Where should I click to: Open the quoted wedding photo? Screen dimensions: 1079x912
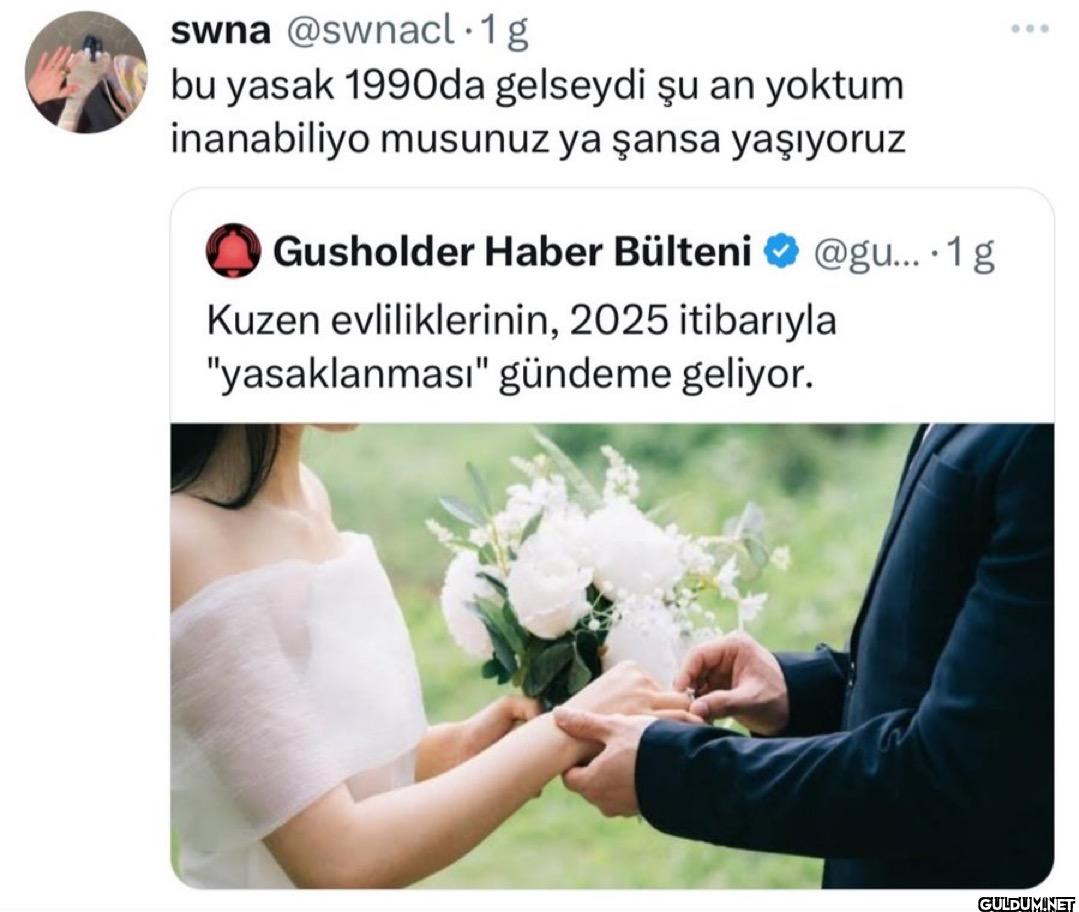pyautogui.click(x=612, y=655)
